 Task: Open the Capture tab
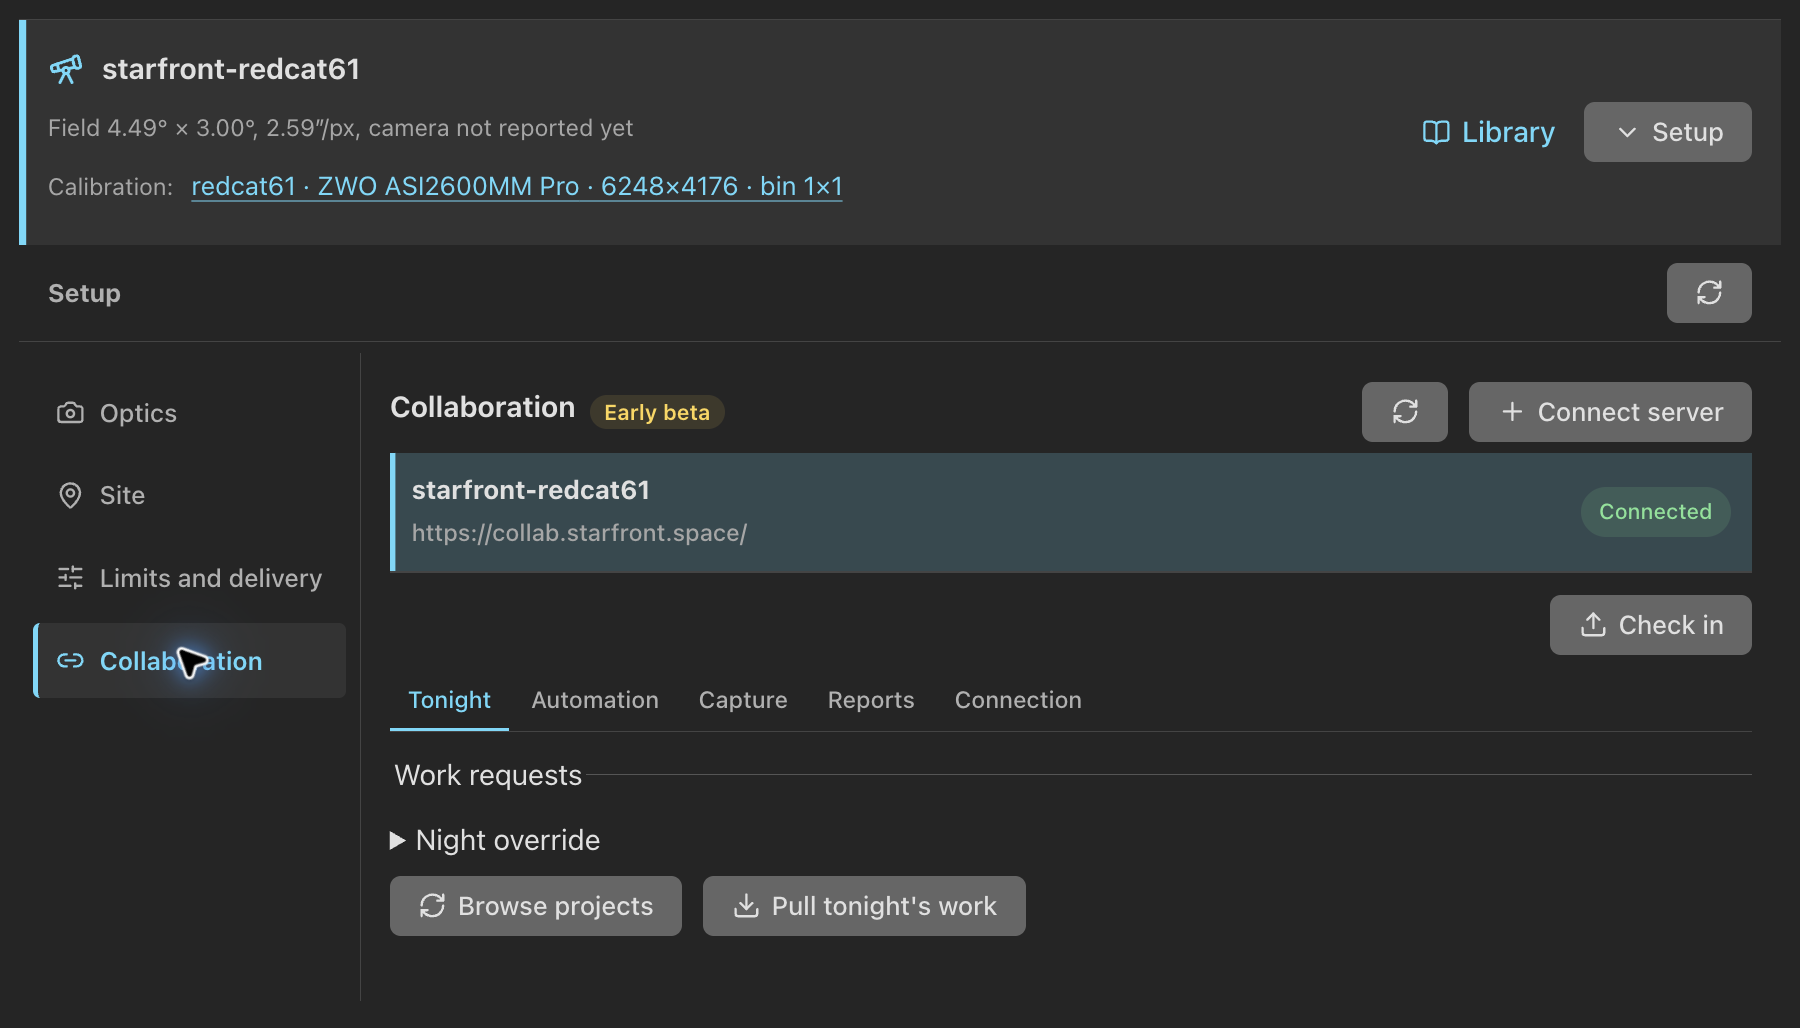[x=743, y=700]
